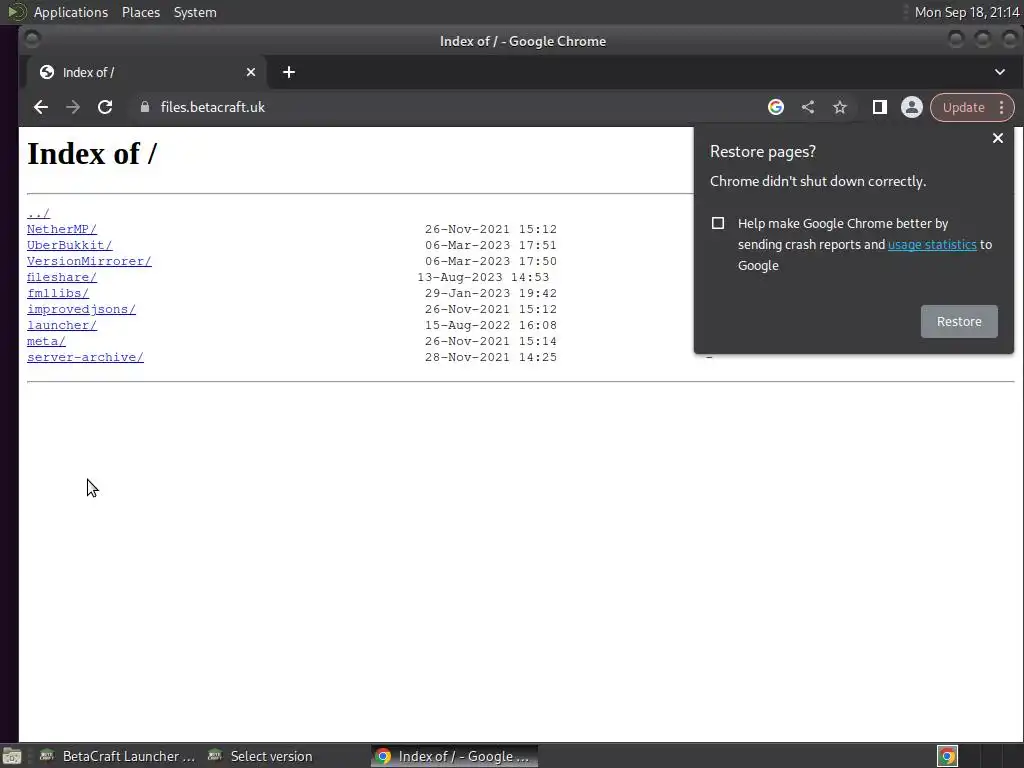The image size is (1024, 768).
Task: Reload the files.betacraft.uk page
Action: (x=104, y=107)
